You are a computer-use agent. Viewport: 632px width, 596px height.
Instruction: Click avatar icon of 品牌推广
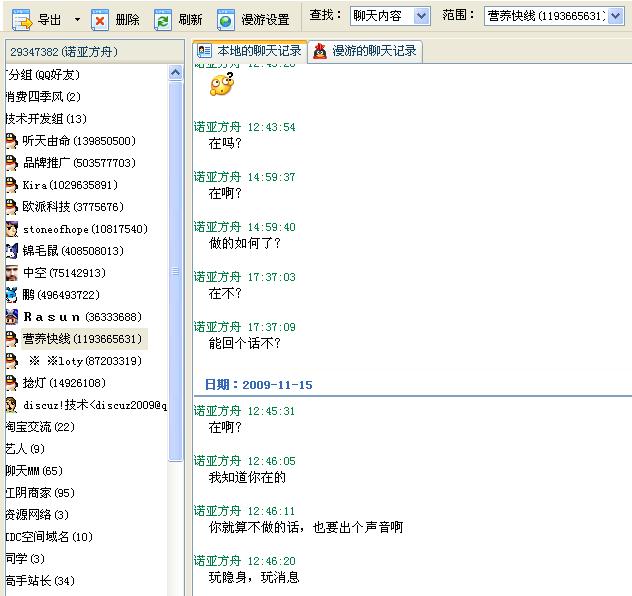coord(12,163)
